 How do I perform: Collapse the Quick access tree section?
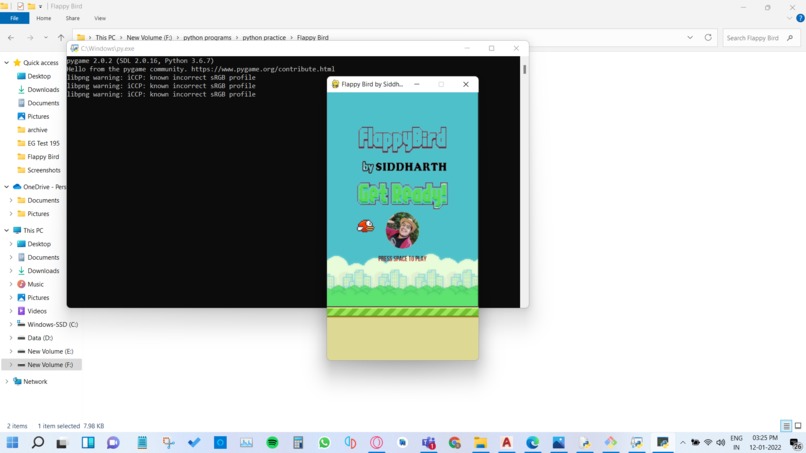coord(7,63)
